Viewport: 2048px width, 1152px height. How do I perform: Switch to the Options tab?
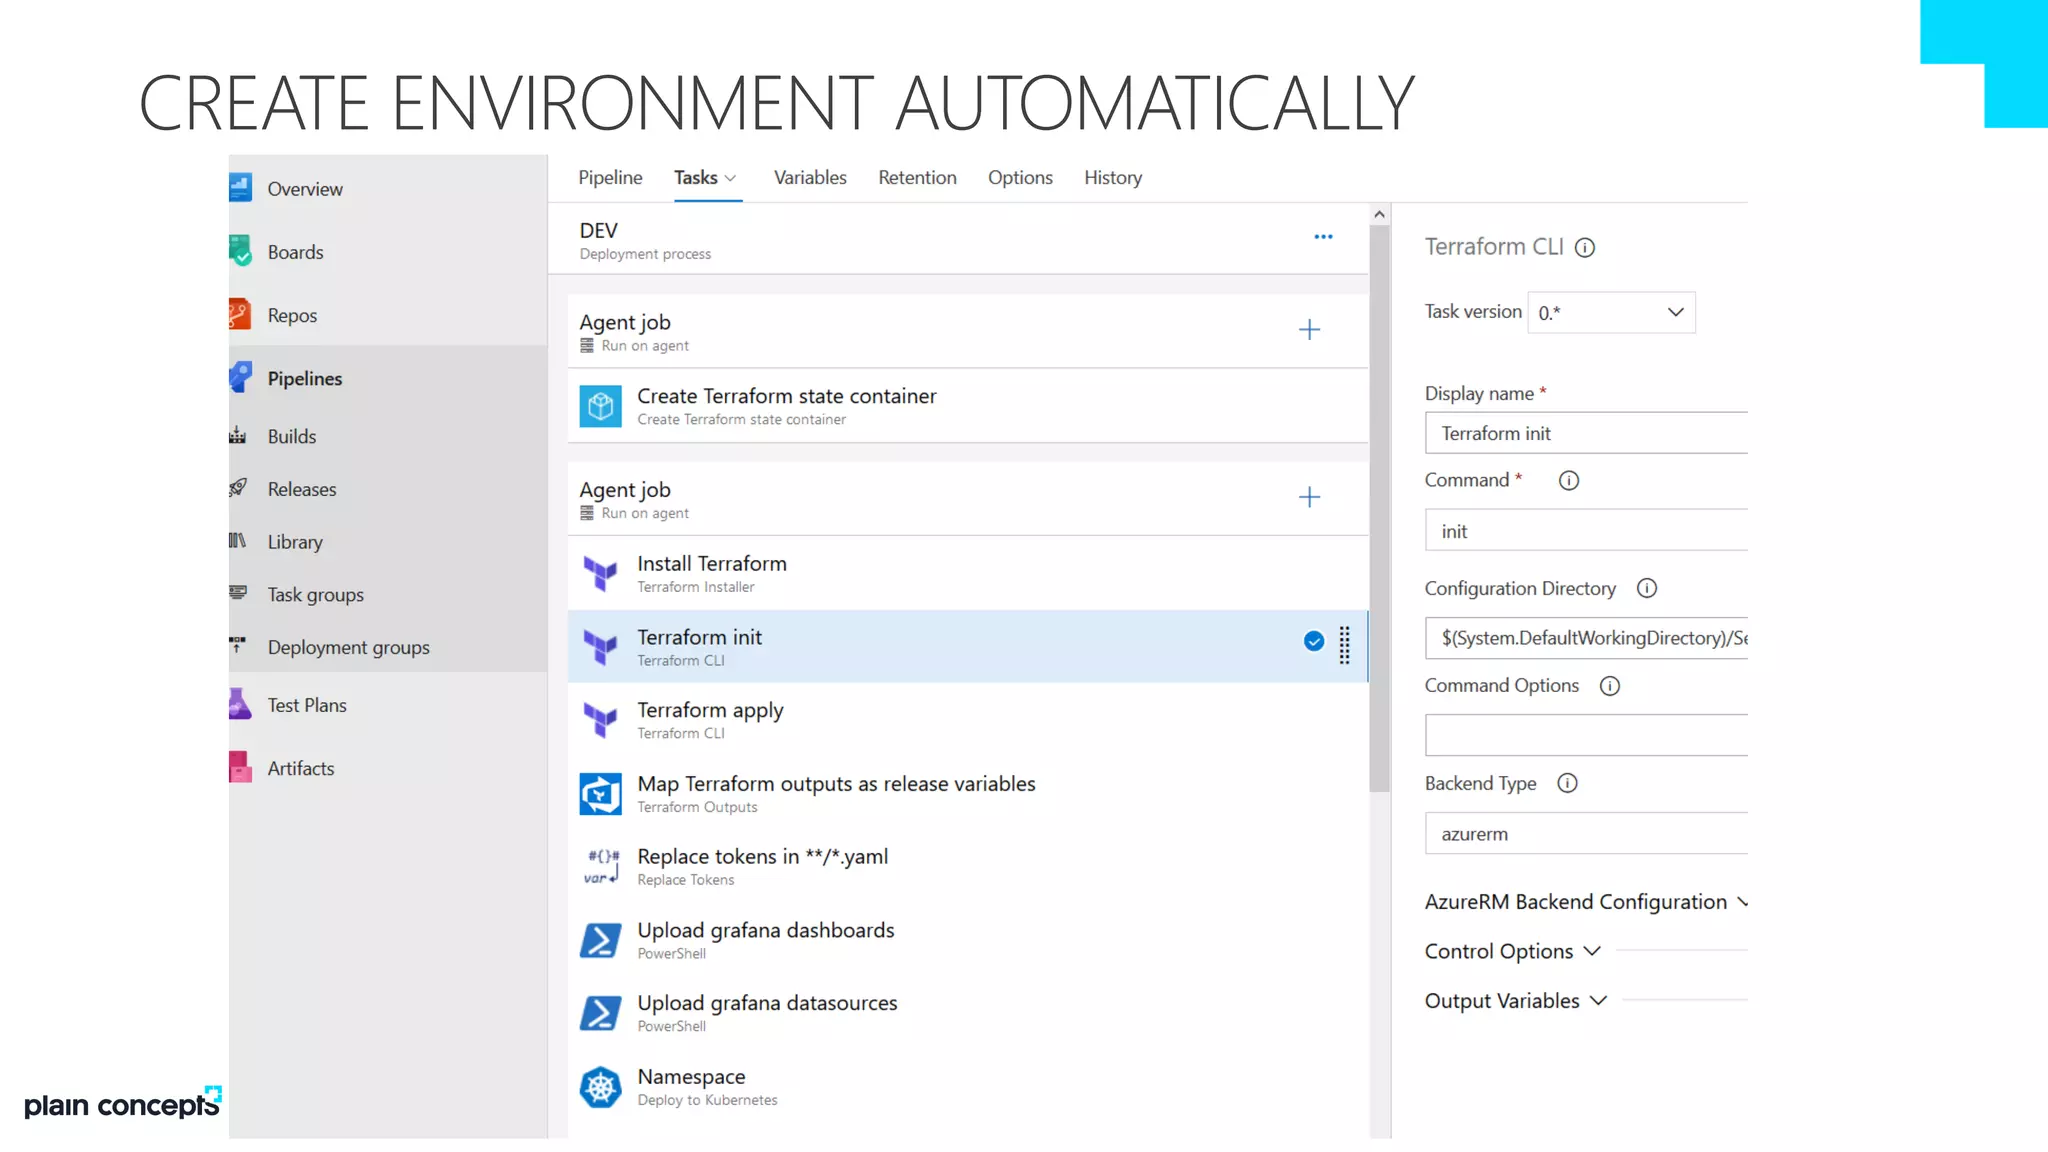pyautogui.click(x=1020, y=177)
